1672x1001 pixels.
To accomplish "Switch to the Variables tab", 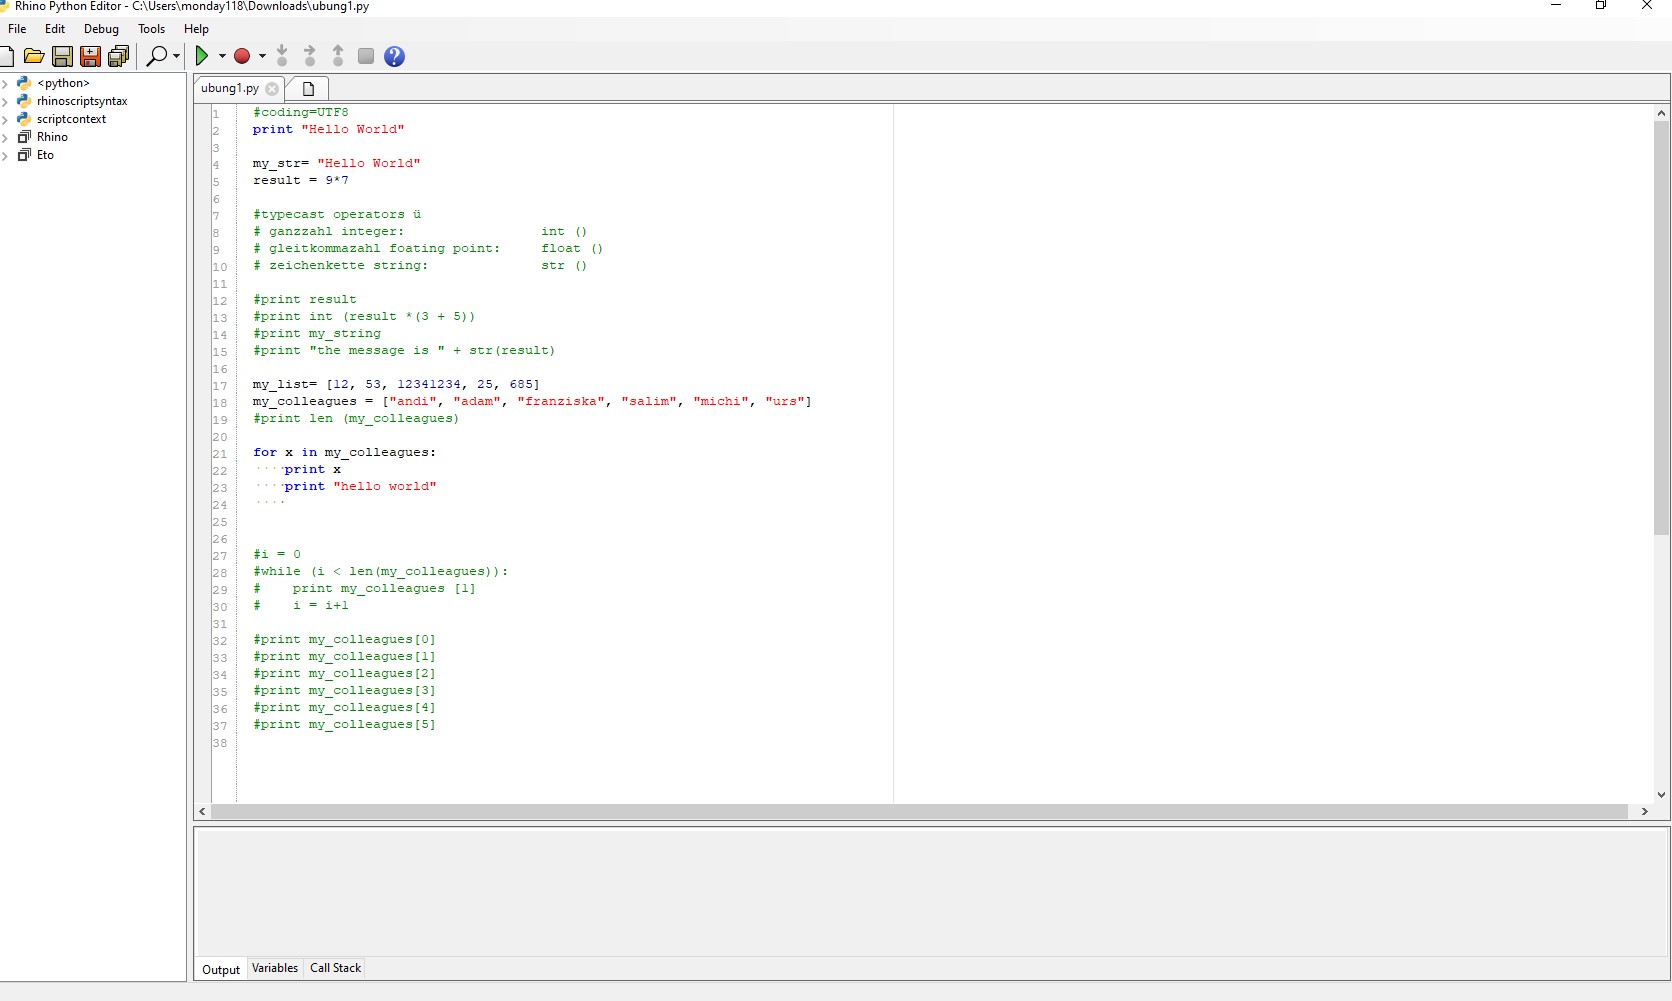I will [x=275, y=968].
